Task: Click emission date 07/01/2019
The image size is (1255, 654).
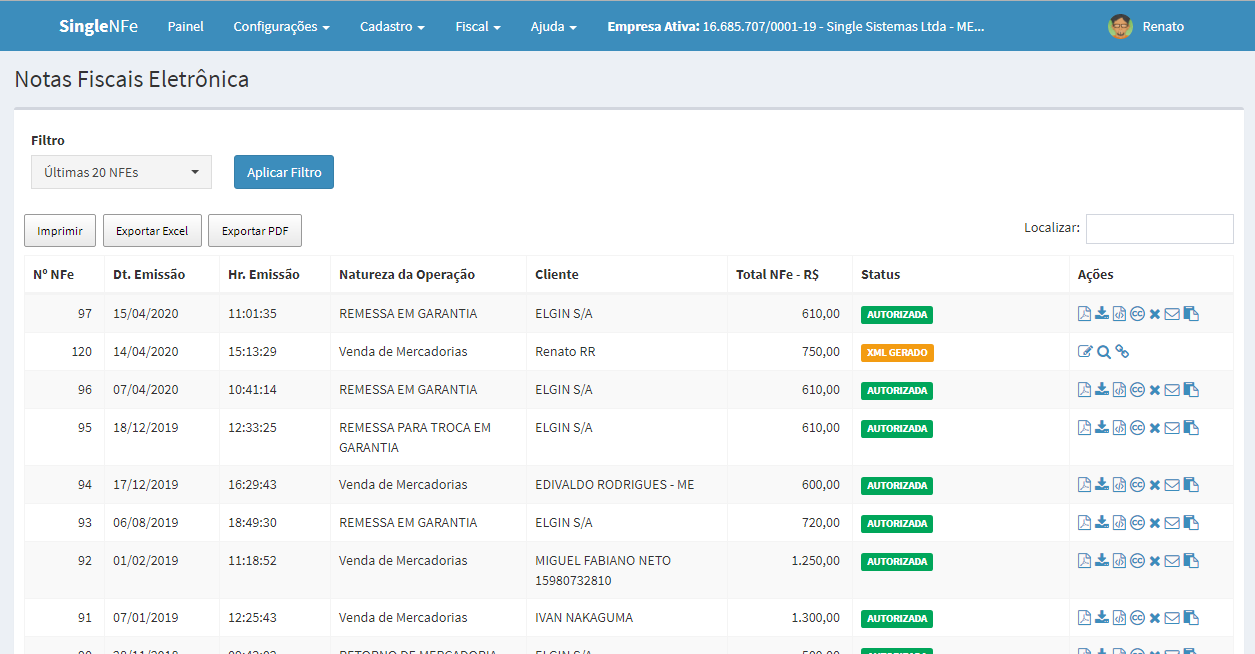Action: pyautogui.click(x=146, y=618)
